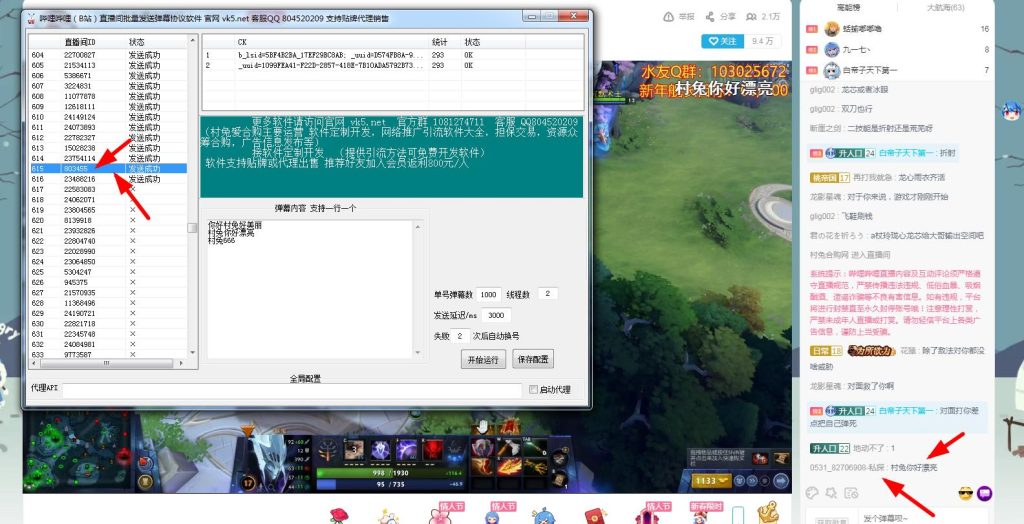Click the 发个弹幕呗 chat input
1024x524 pixels.
[x=923, y=516]
